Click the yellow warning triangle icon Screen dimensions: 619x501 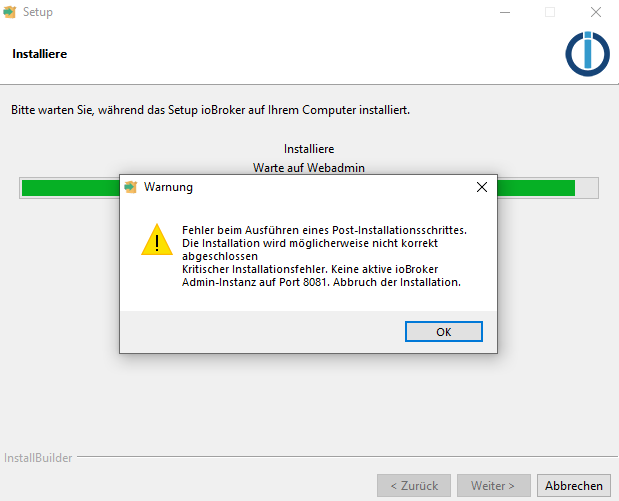click(x=157, y=240)
